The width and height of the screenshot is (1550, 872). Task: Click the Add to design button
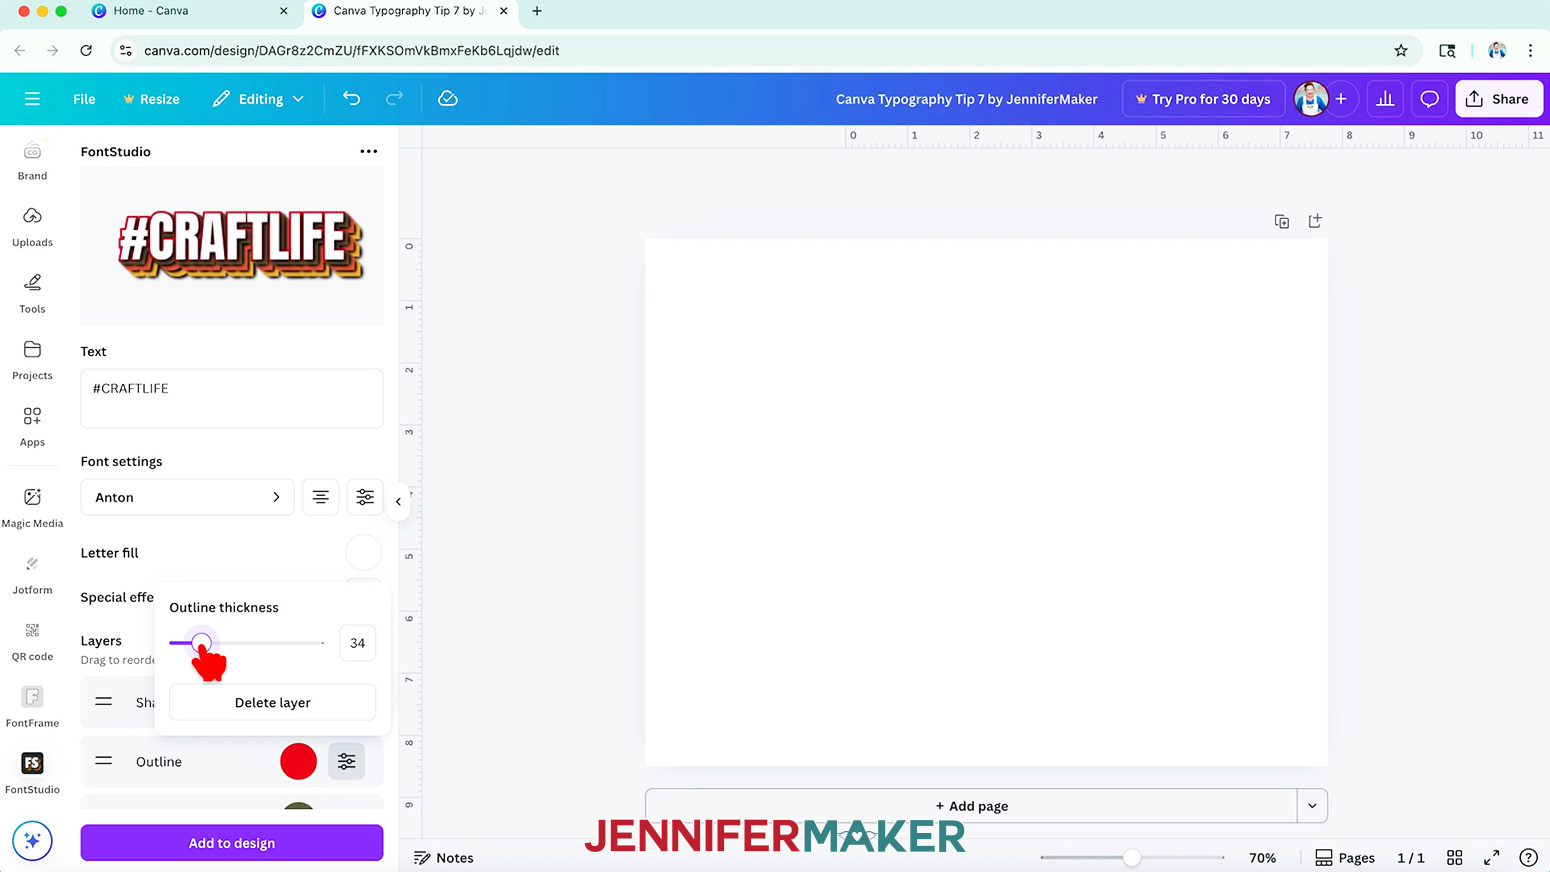232,843
